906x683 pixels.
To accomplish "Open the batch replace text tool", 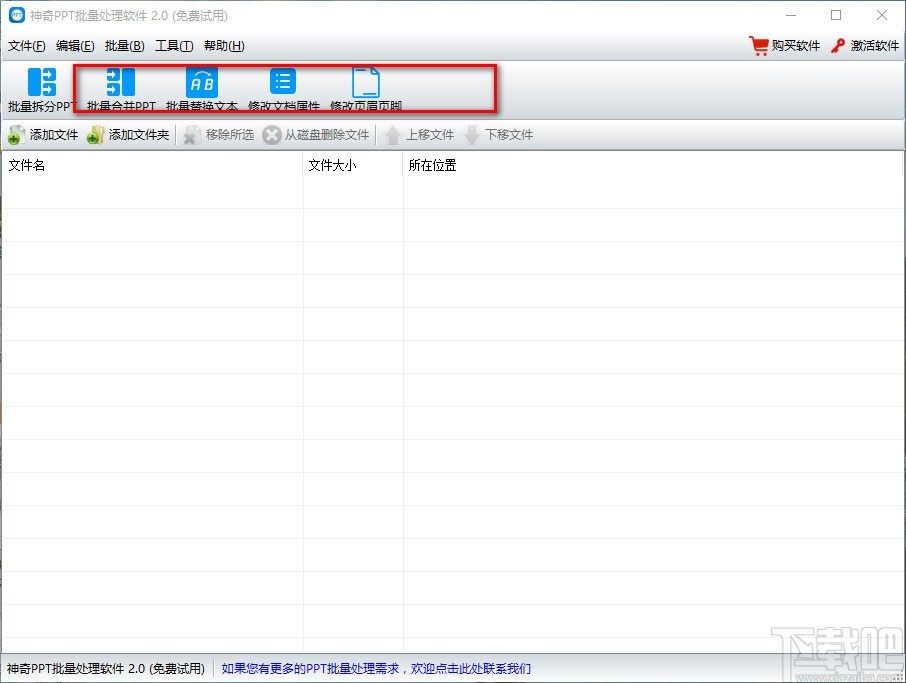I will tap(202, 89).
